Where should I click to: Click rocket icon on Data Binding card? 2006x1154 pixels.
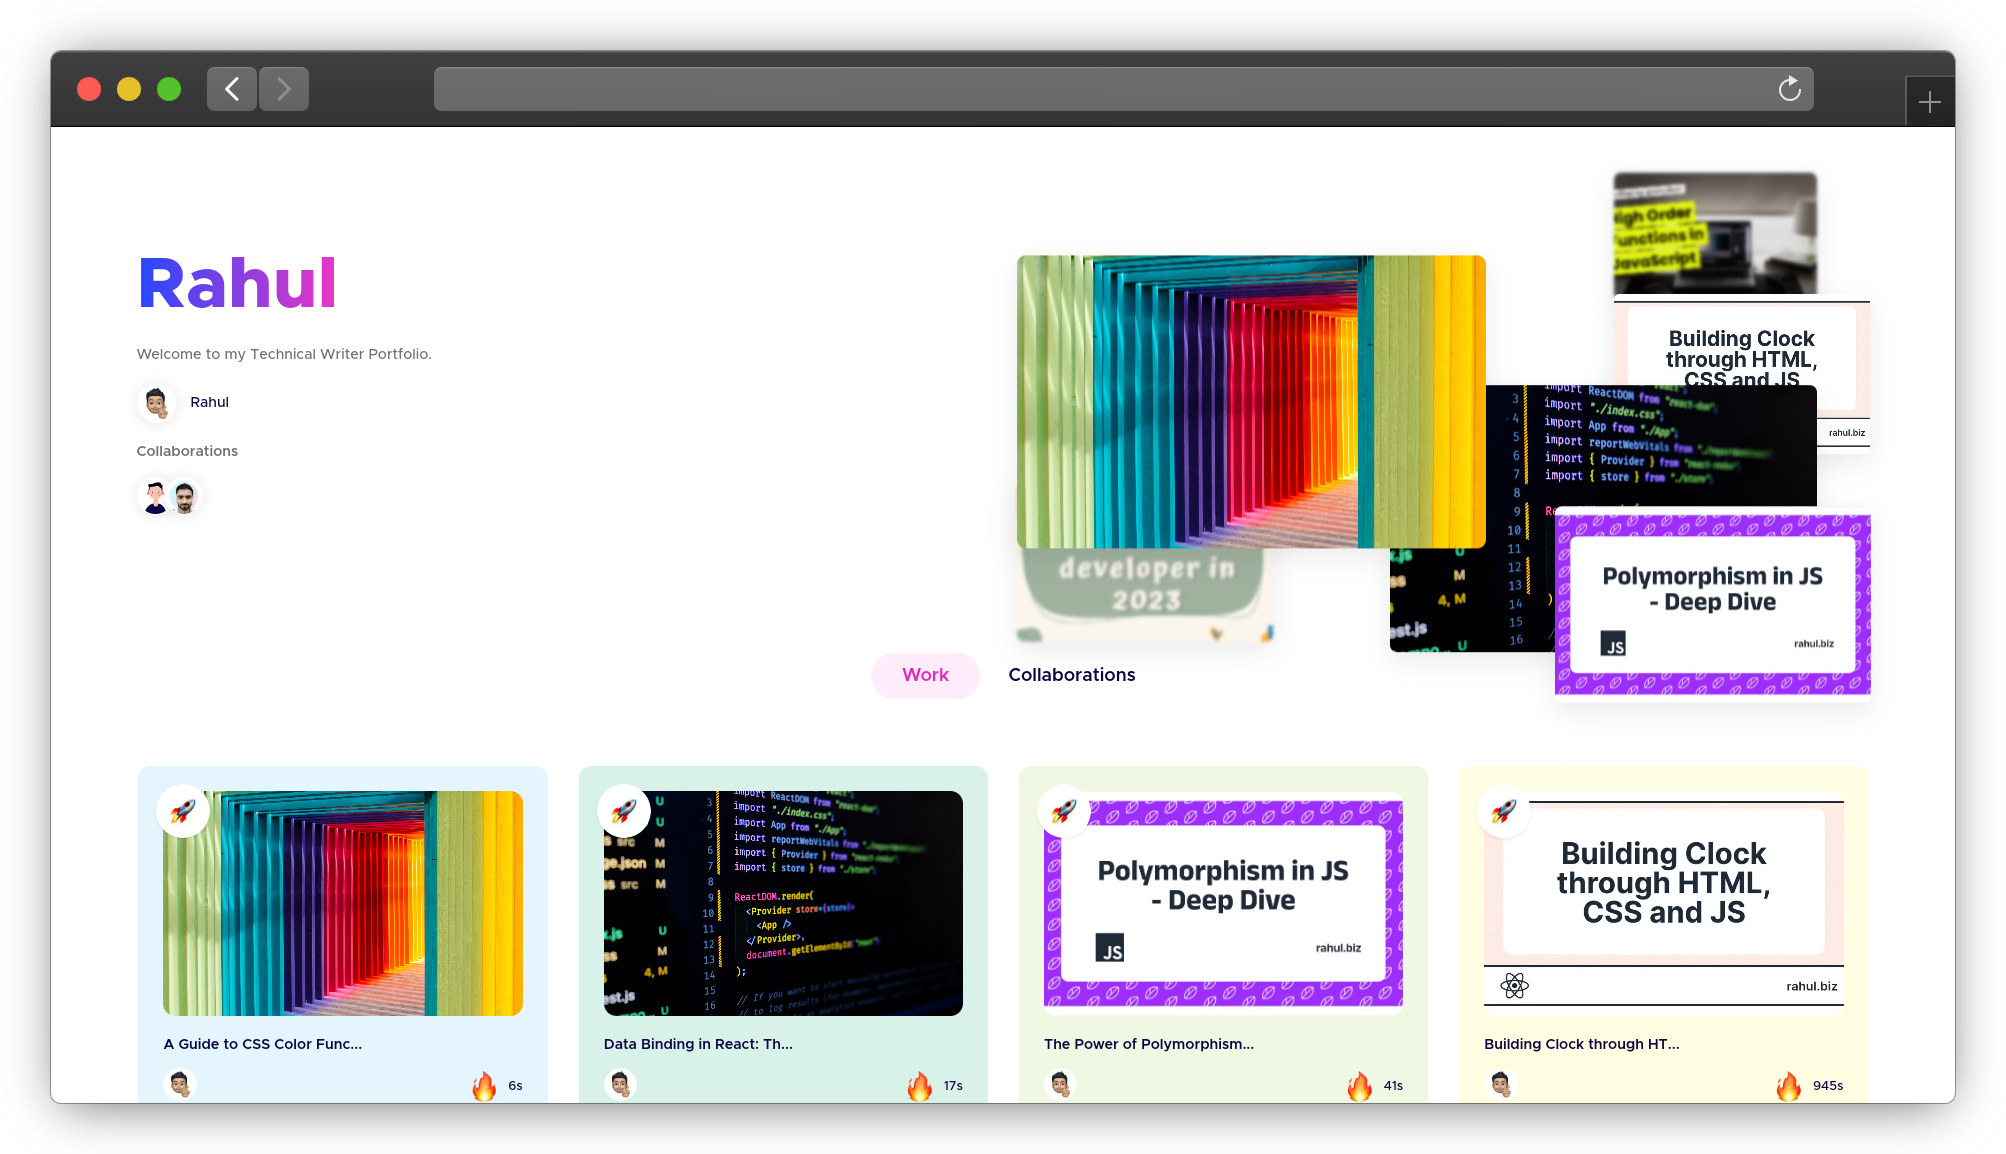[624, 811]
